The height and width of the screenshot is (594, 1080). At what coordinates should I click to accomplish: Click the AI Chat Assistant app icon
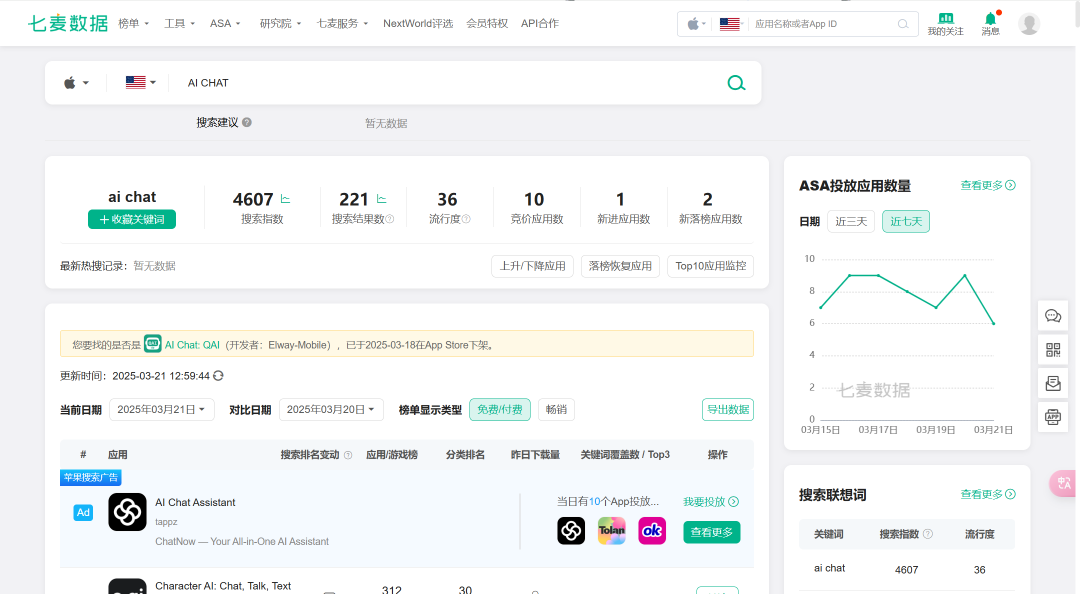[127, 512]
